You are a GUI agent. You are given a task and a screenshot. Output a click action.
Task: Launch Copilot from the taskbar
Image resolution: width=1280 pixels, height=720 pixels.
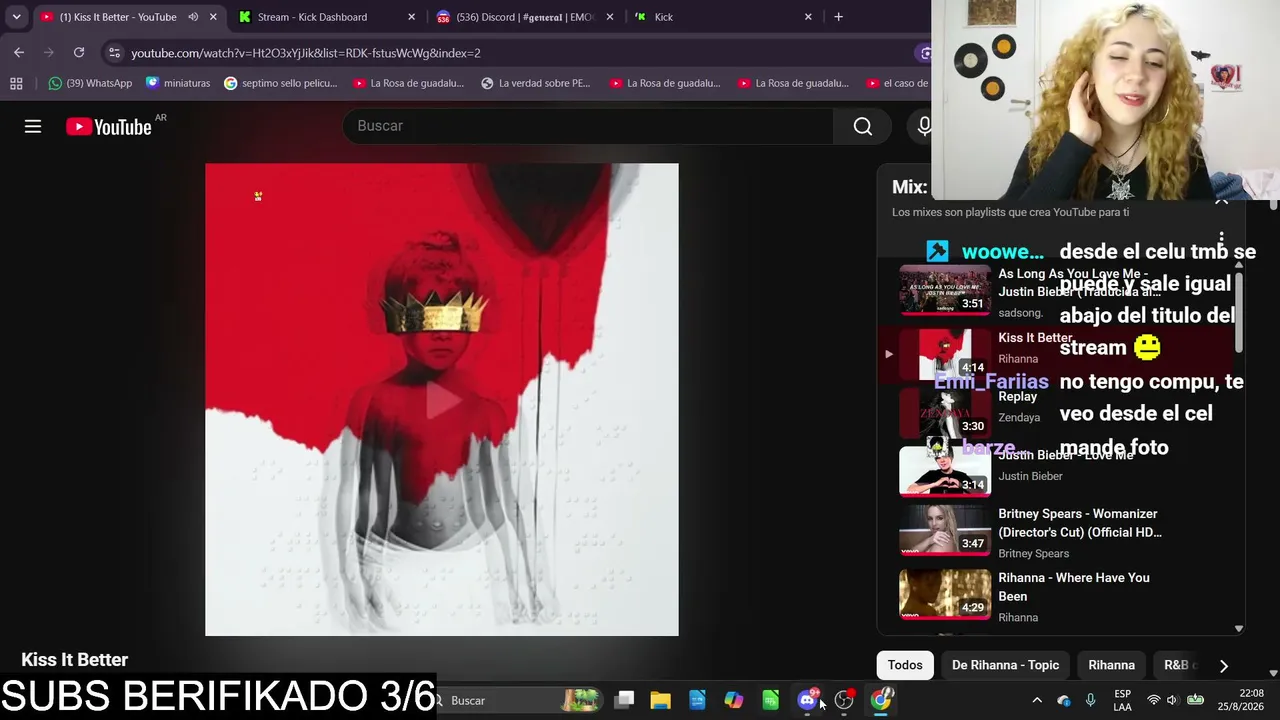coord(734,700)
